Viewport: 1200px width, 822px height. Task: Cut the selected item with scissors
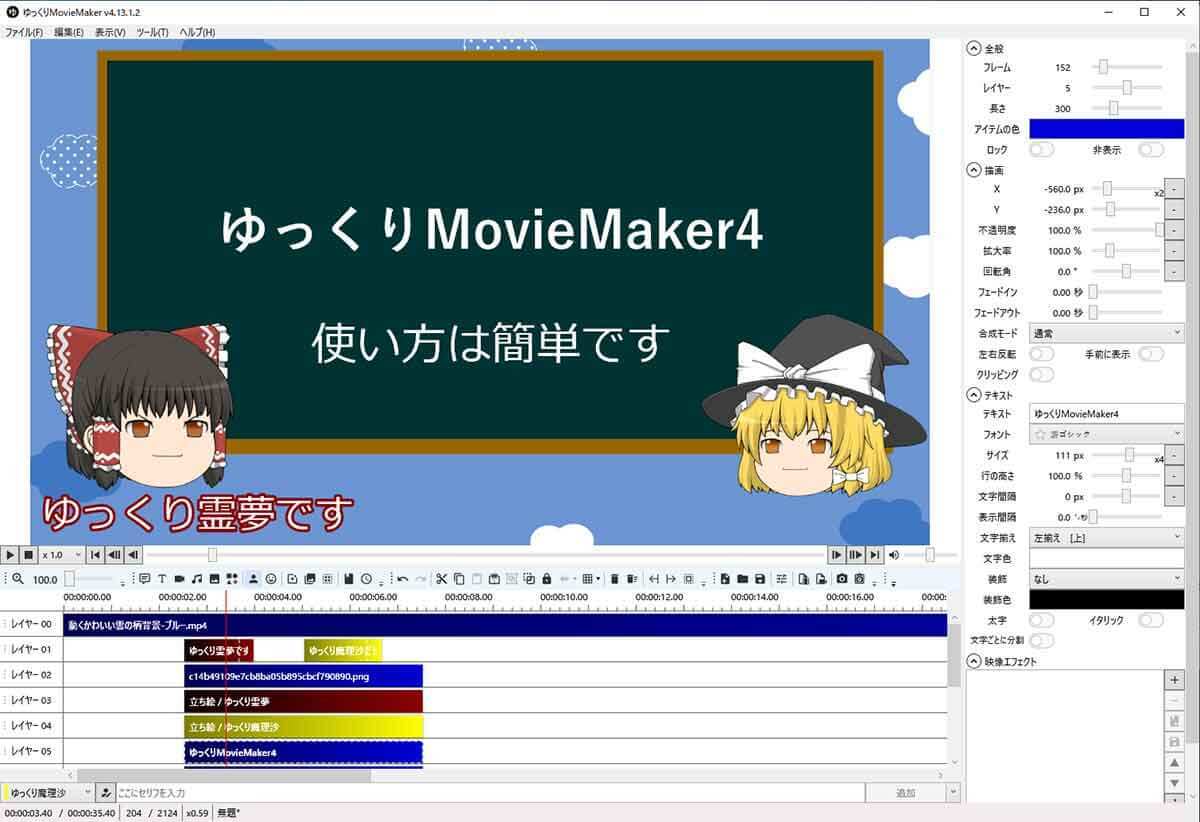click(x=441, y=579)
